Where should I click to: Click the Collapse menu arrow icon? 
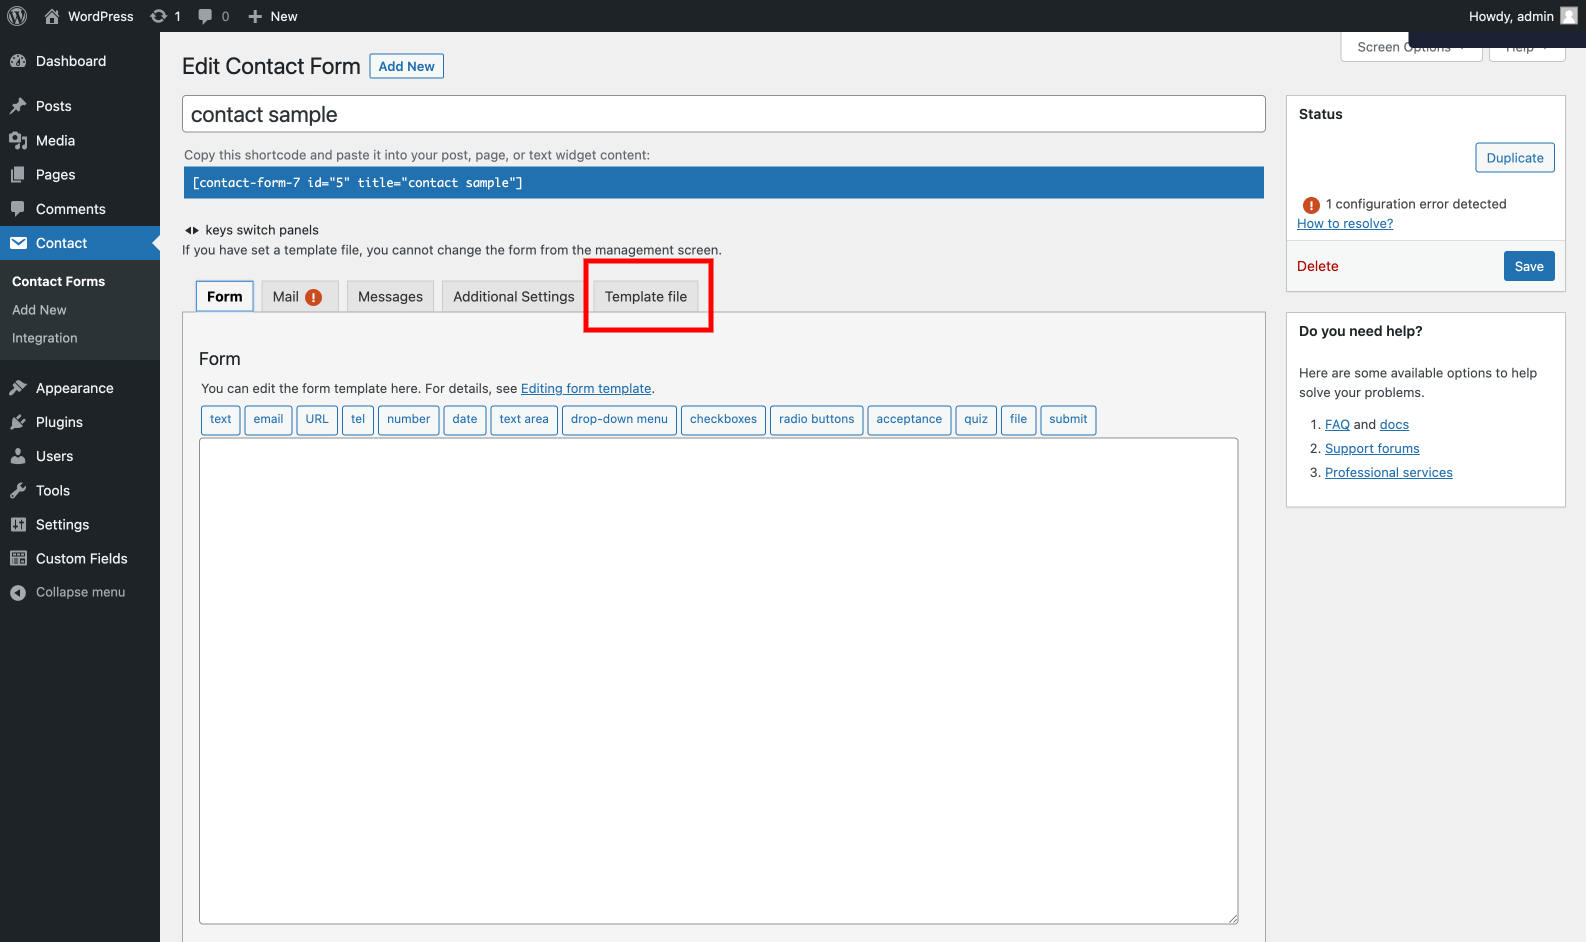pos(18,593)
